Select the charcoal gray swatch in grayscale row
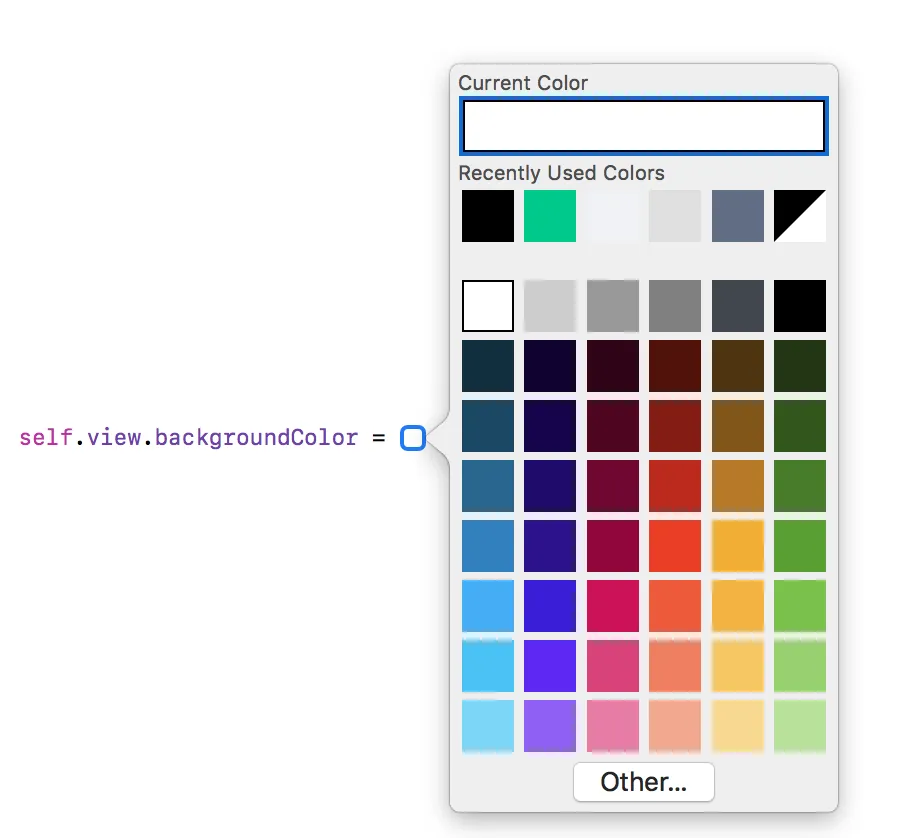Screen dimensions: 920x838 [738, 306]
